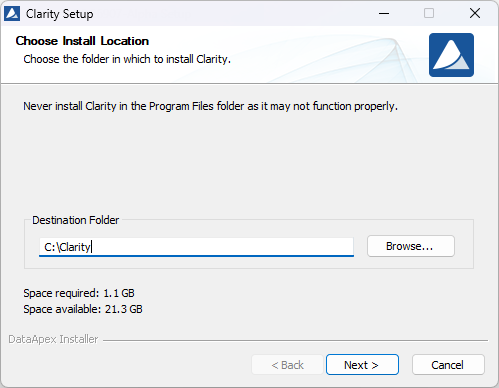
Task: Click the Clarity logo in title bar
Action: [12, 14]
